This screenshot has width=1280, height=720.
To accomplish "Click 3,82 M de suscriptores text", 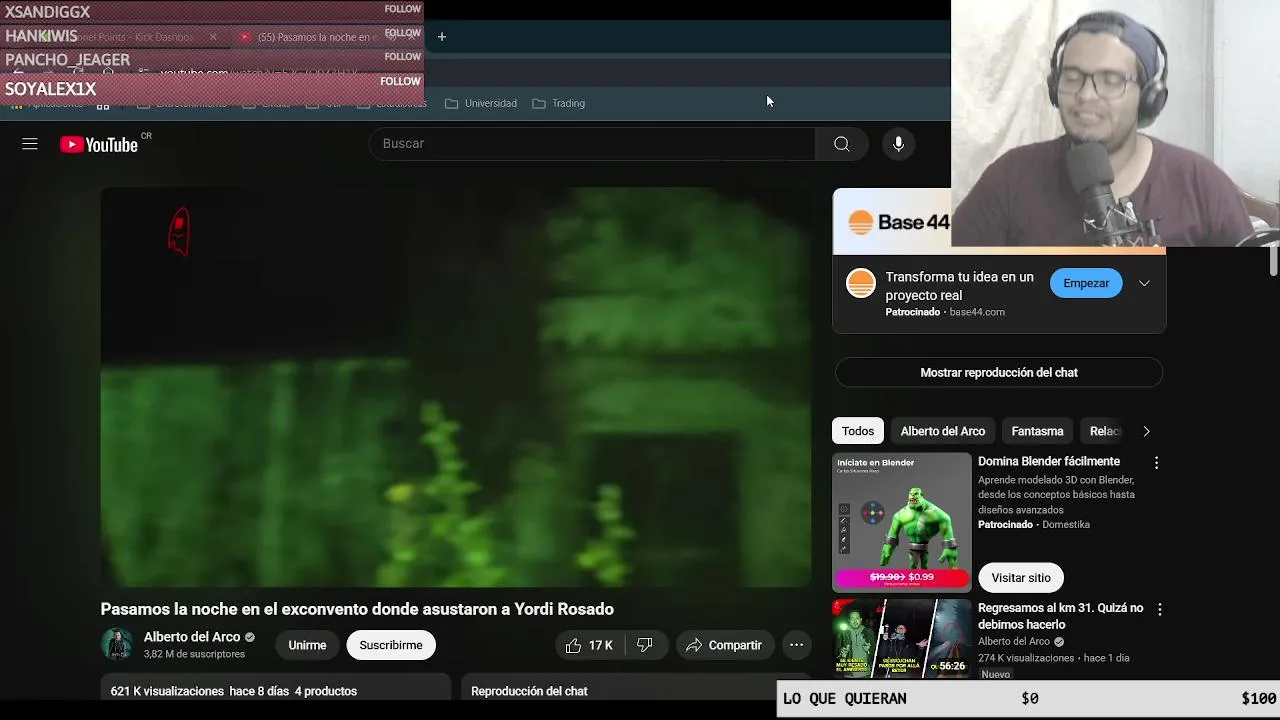I will tap(194, 654).
